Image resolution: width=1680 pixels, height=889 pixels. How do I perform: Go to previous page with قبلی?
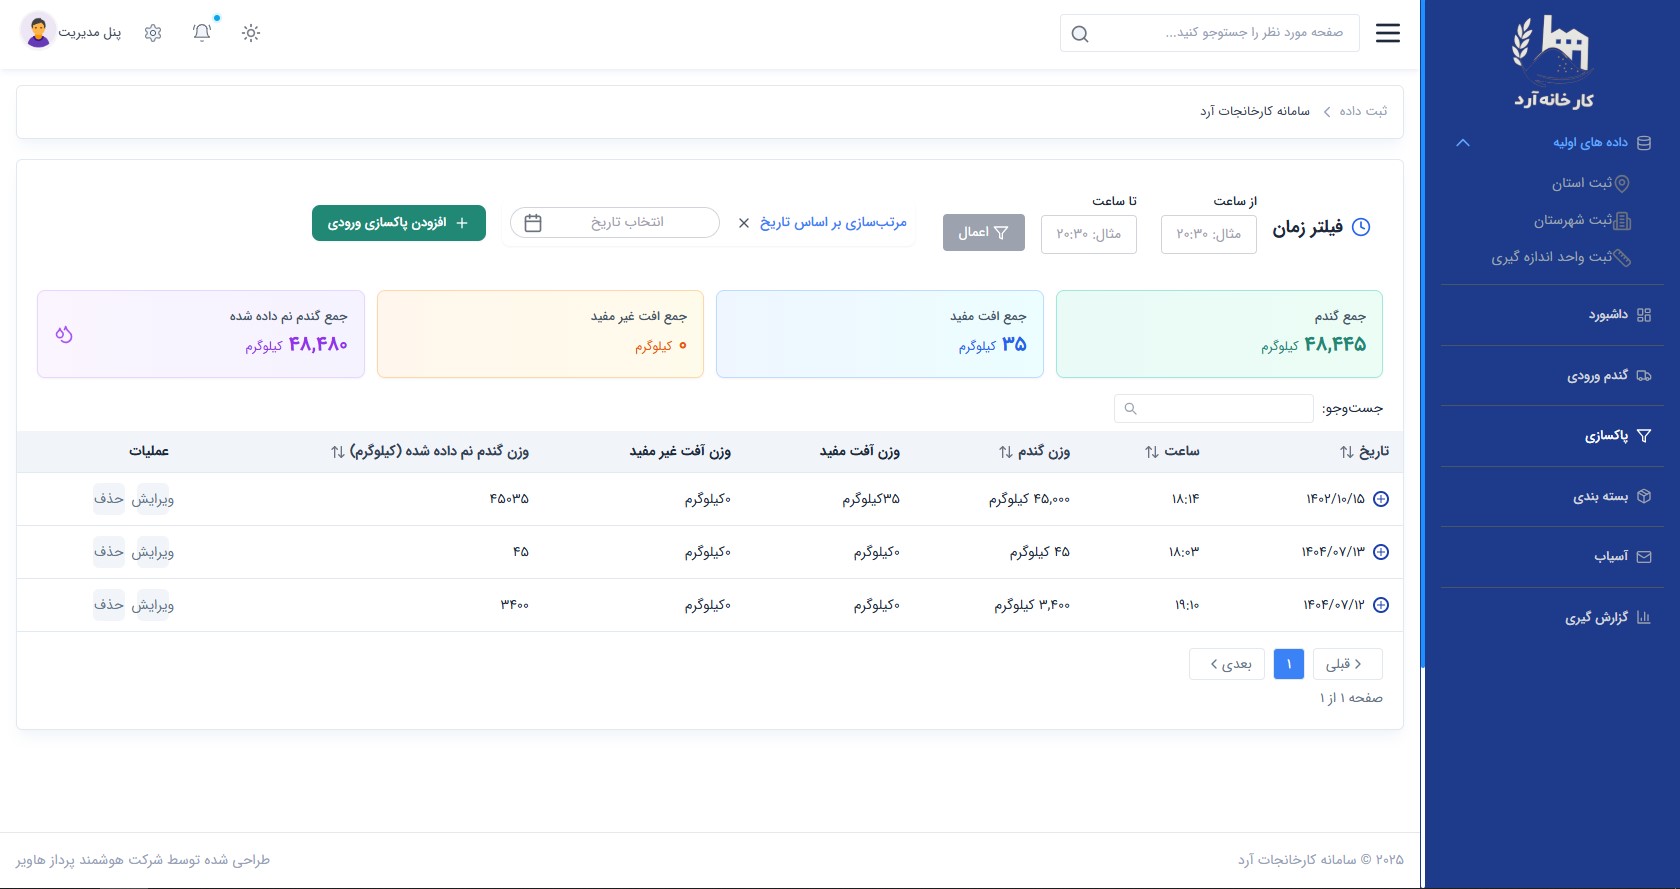click(x=1348, y=664)
